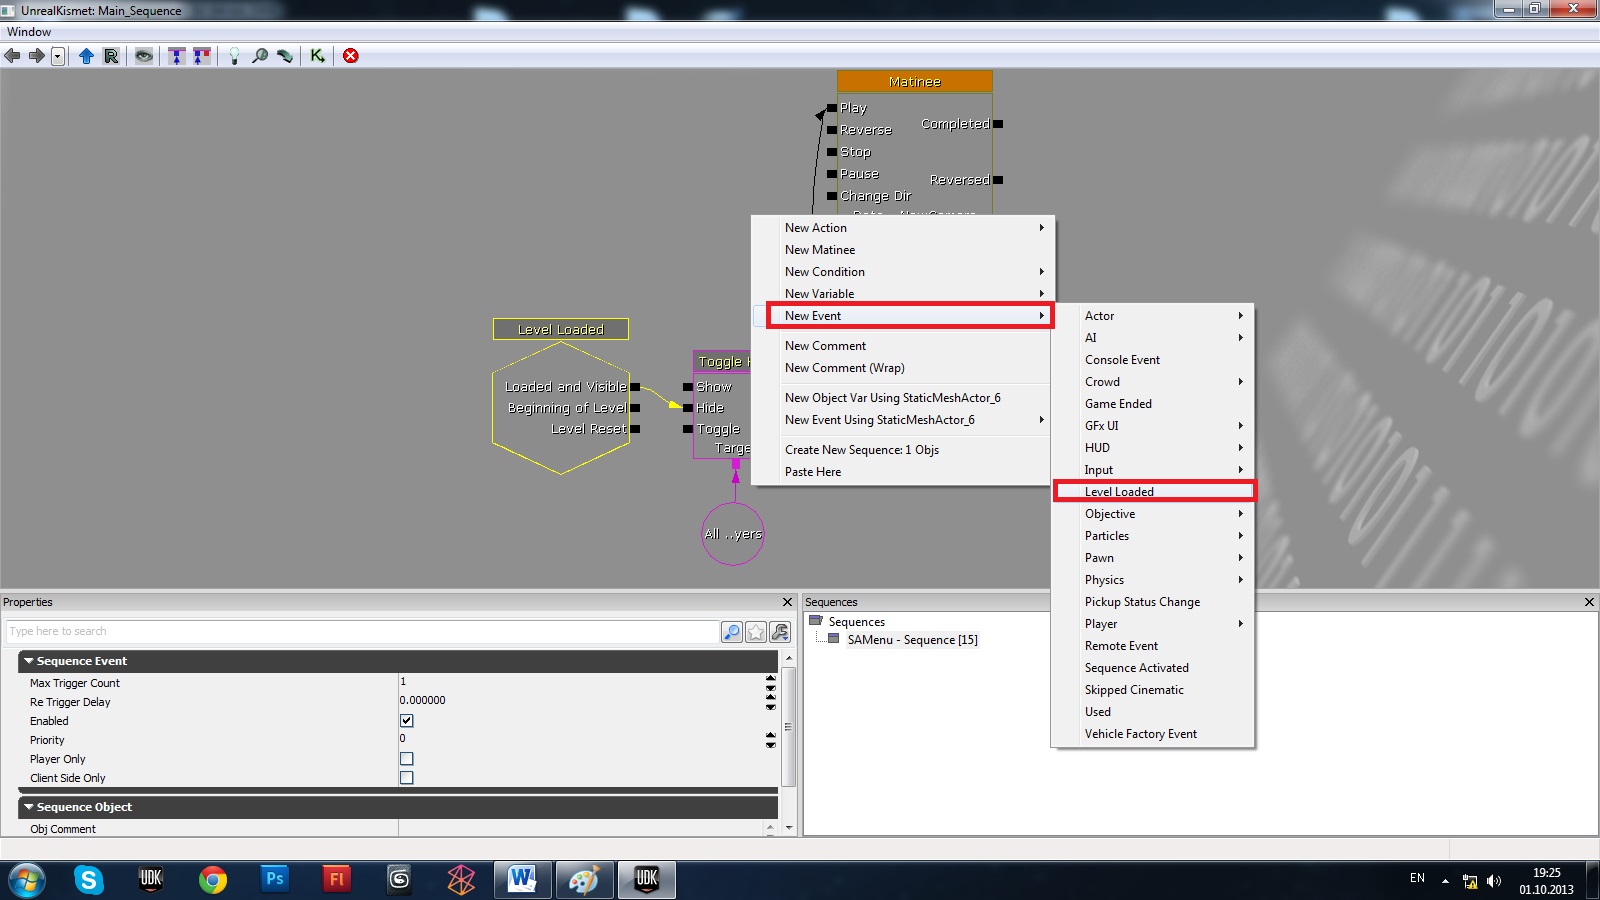Image resolution: width=1600 pixels, height=900 pixels.
Task: Expand the Actor events submenu
Action: [x=1153, y=316]
